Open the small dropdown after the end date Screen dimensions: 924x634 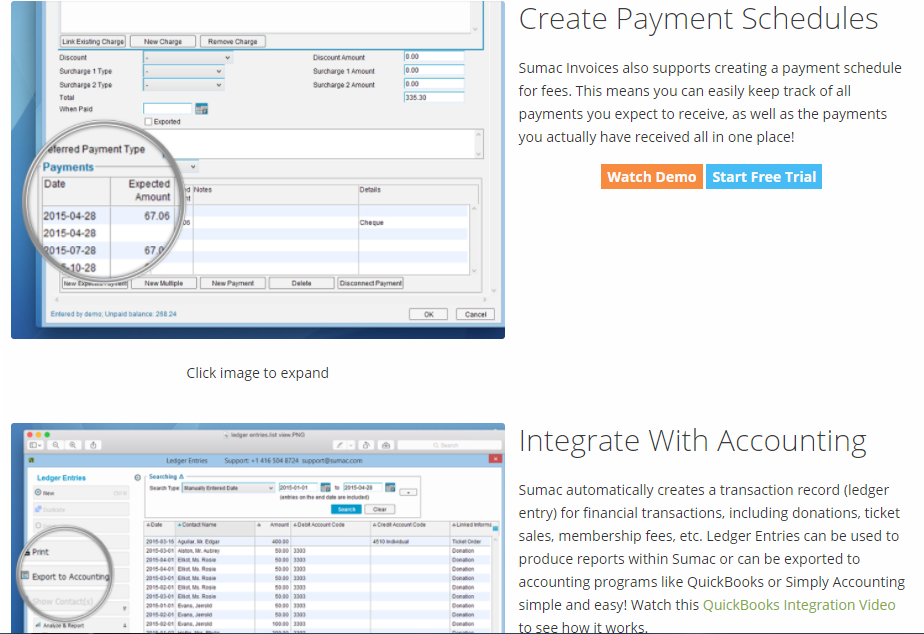(x=408, y=492)
